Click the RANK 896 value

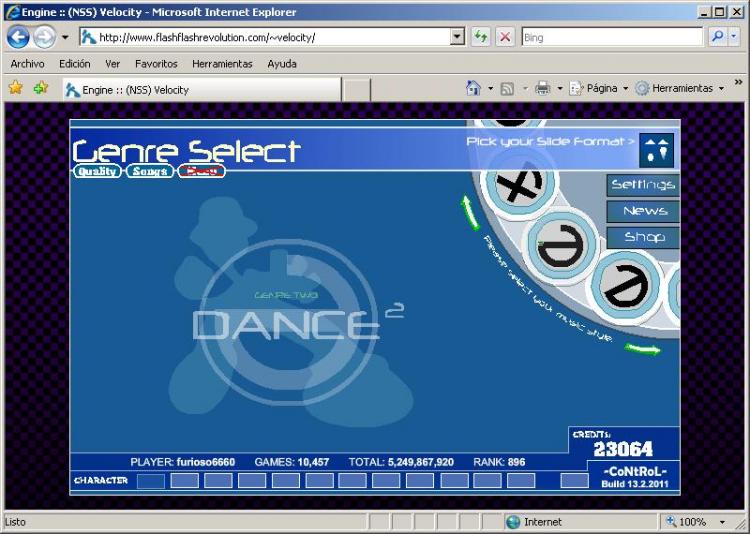pyautogui.click(x=499, y=462)
